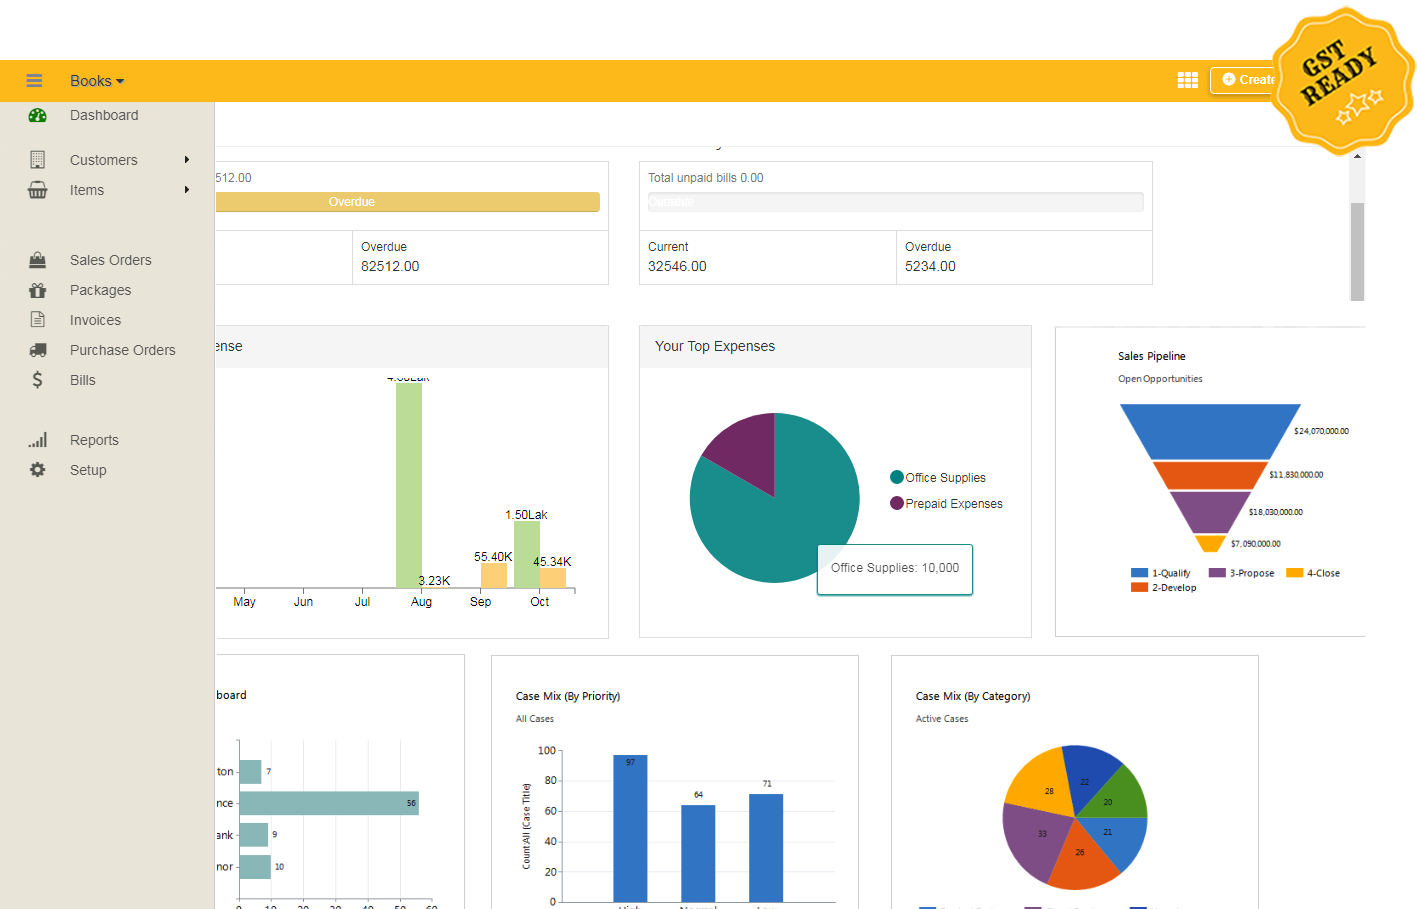Open the apps grid icon

[1188, 80]
